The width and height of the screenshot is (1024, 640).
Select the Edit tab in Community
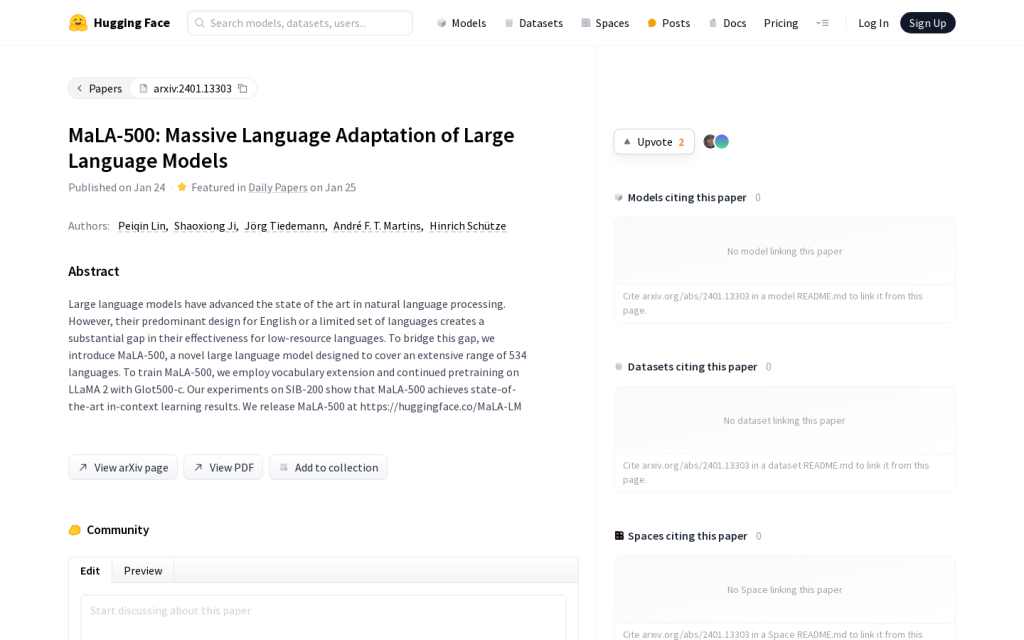[x=90, y=570]
